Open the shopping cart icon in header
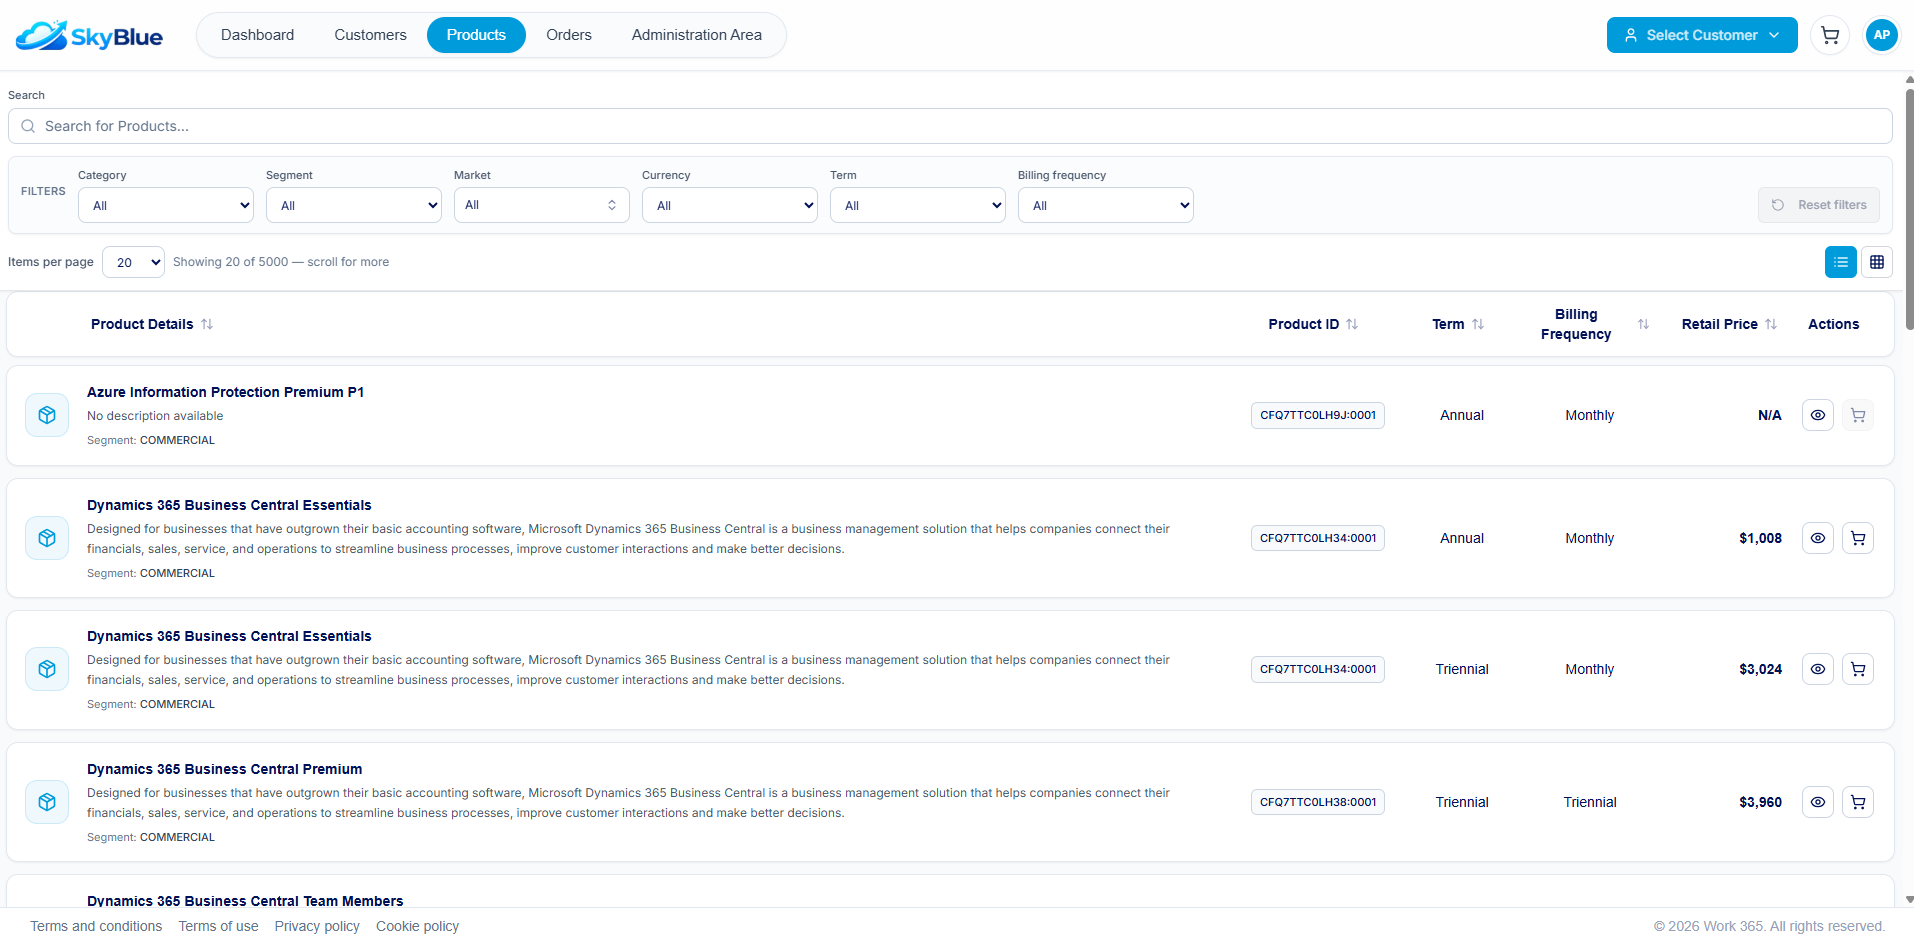Image resolution: width=1914 pixels, height=943 pixels. (1830, 35)
